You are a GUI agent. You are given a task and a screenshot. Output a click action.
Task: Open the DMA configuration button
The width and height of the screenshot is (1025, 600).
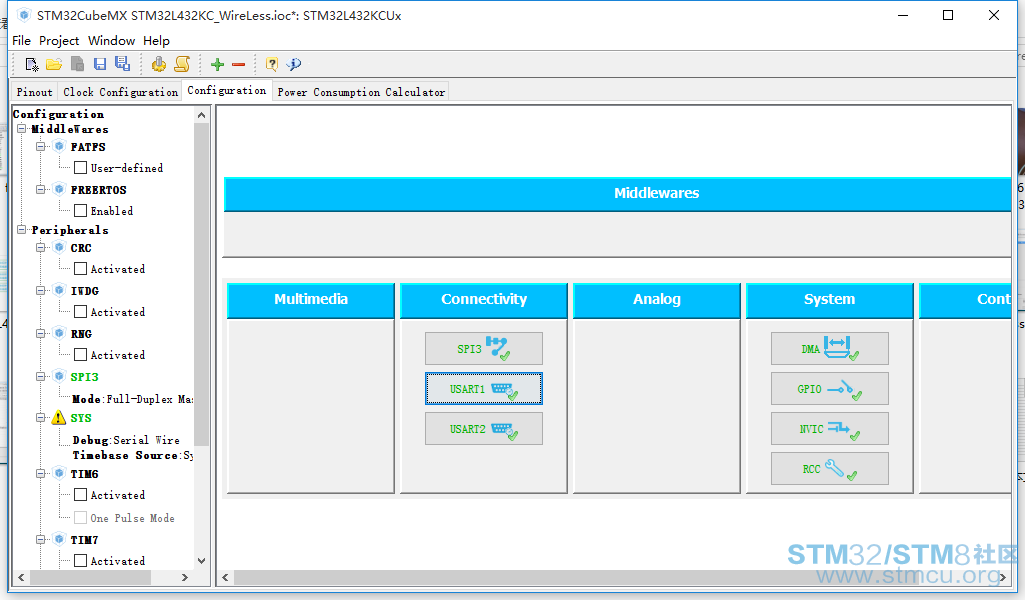[830, 348]
